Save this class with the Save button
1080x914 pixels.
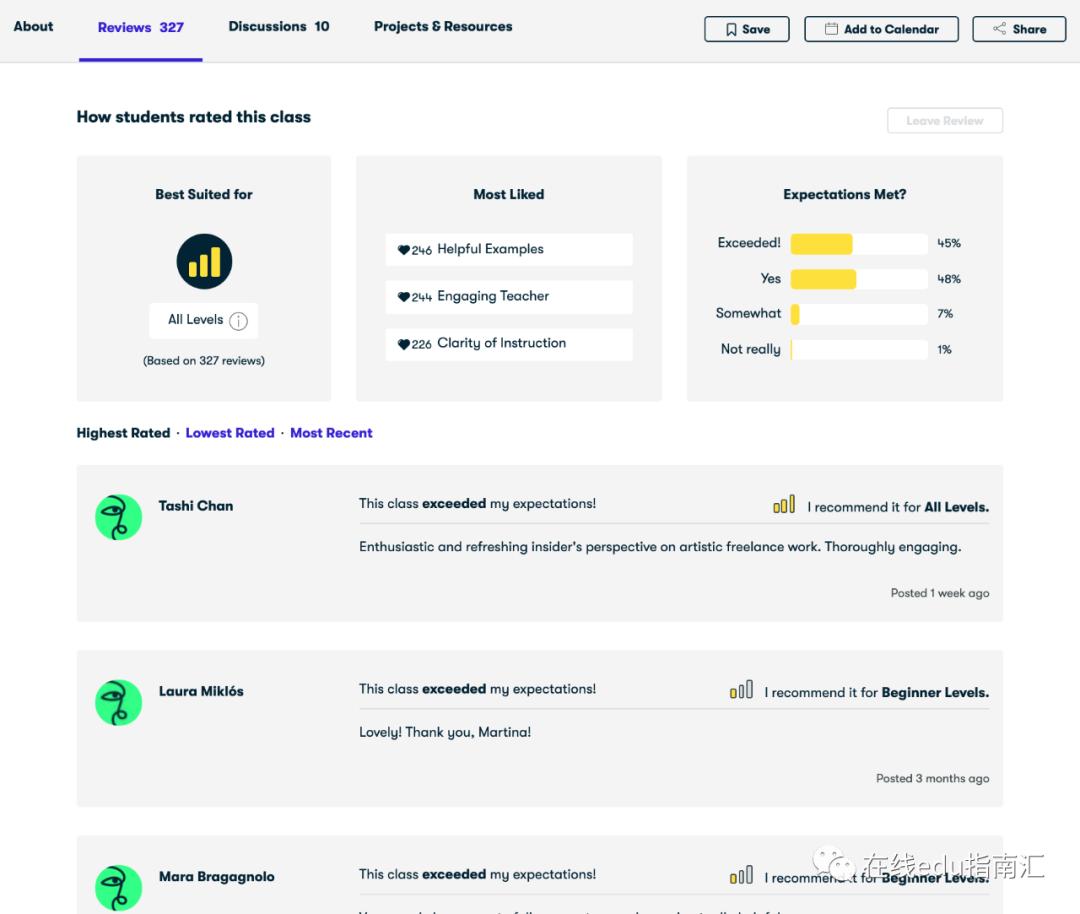[x=747, y=29]
